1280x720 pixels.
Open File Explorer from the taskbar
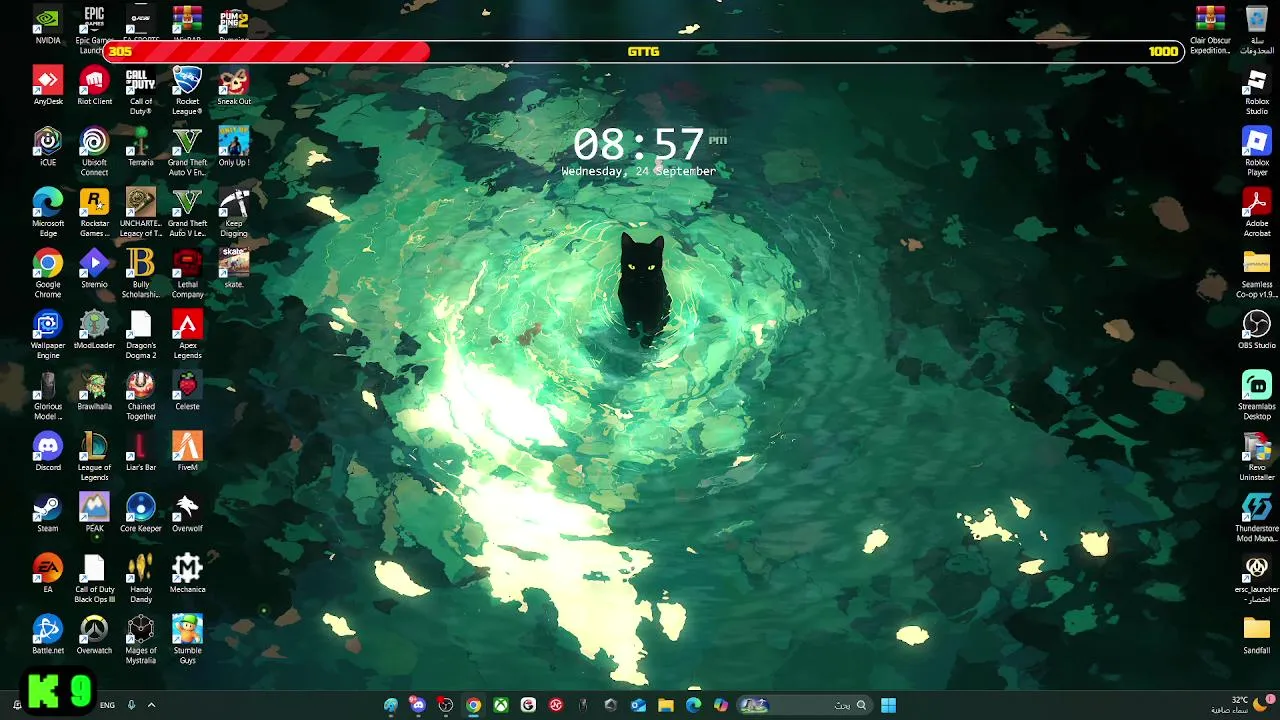(x=666, y=705)
